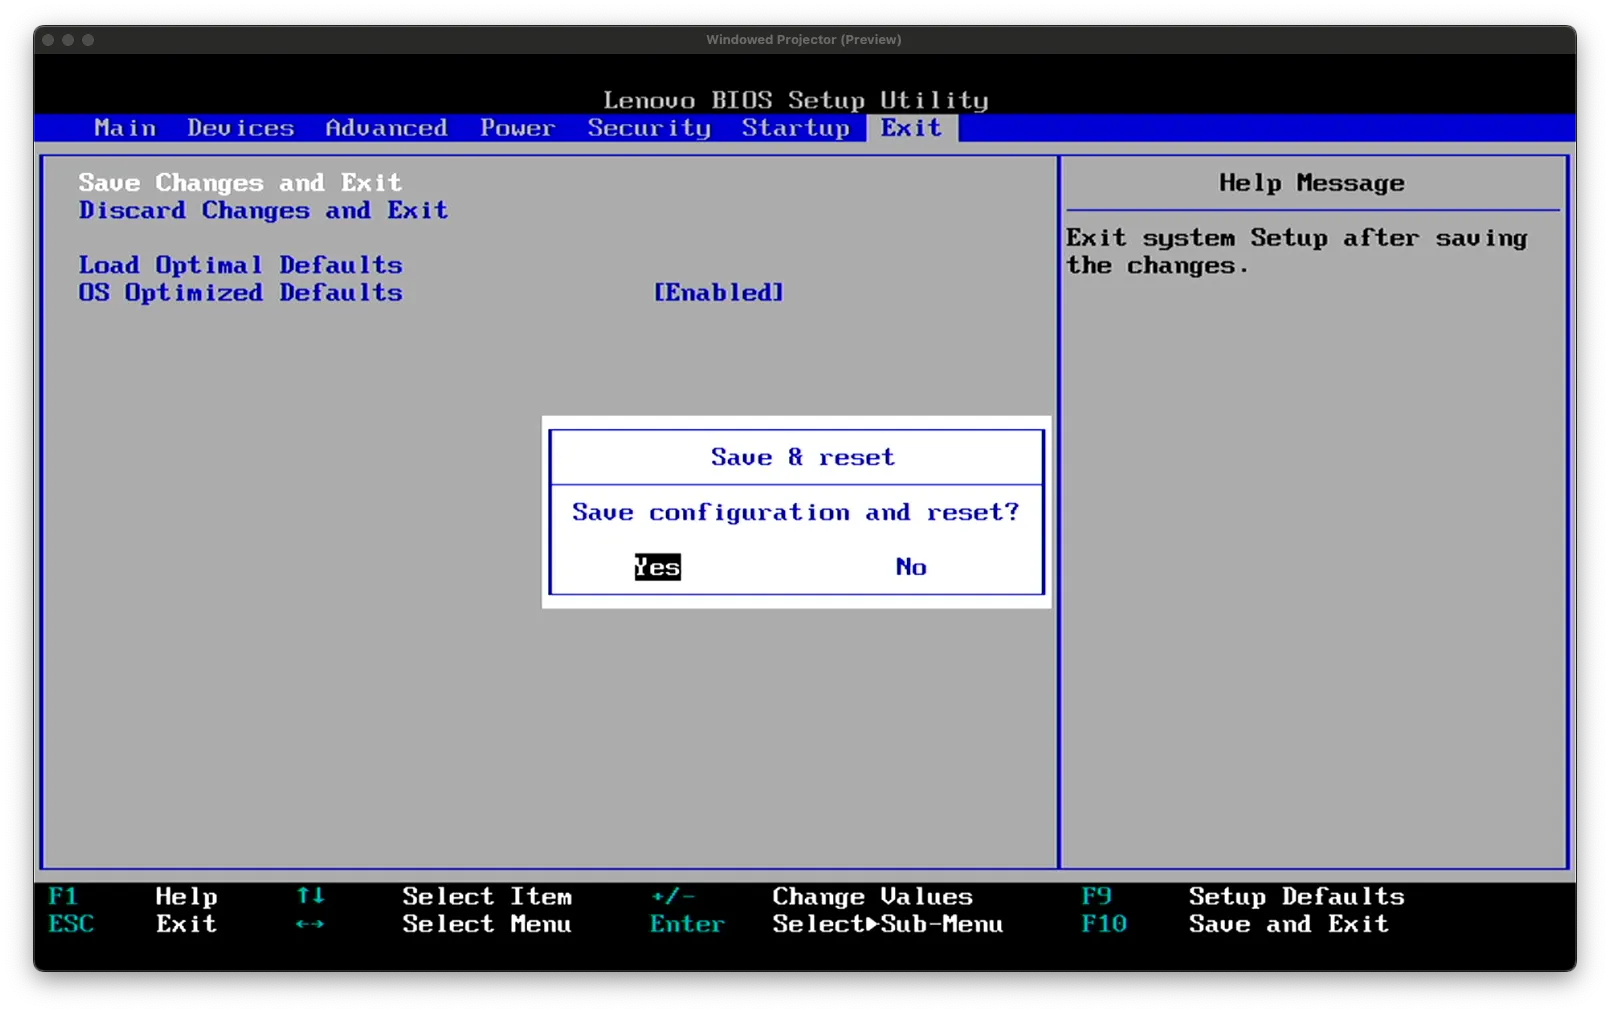Click the F10 Save and Exit hint
This screenshot has width=1610, height=1013.
tap(1235, 924)
